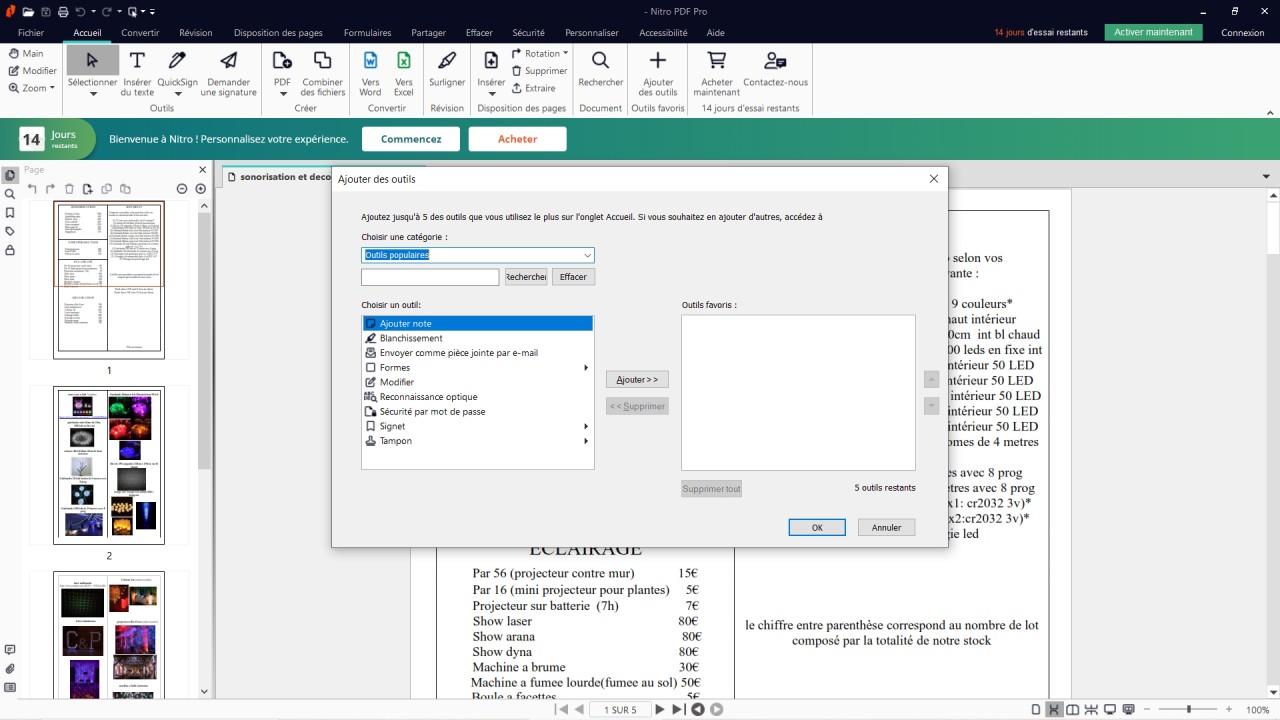Click the Rechercher magnifier in ribbon
Image resolution: width=1280 pixels, height=720 pixels.
(x=600, y=62)
